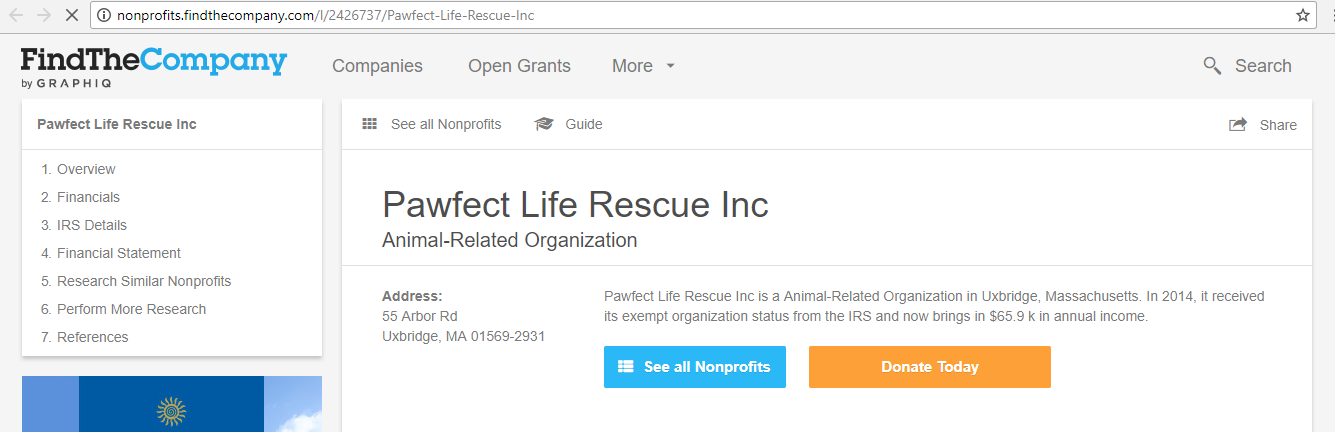
Task: Click the advertisement thumbnail with sun logo
Action: pyautogui.click(x=171, y=404)
